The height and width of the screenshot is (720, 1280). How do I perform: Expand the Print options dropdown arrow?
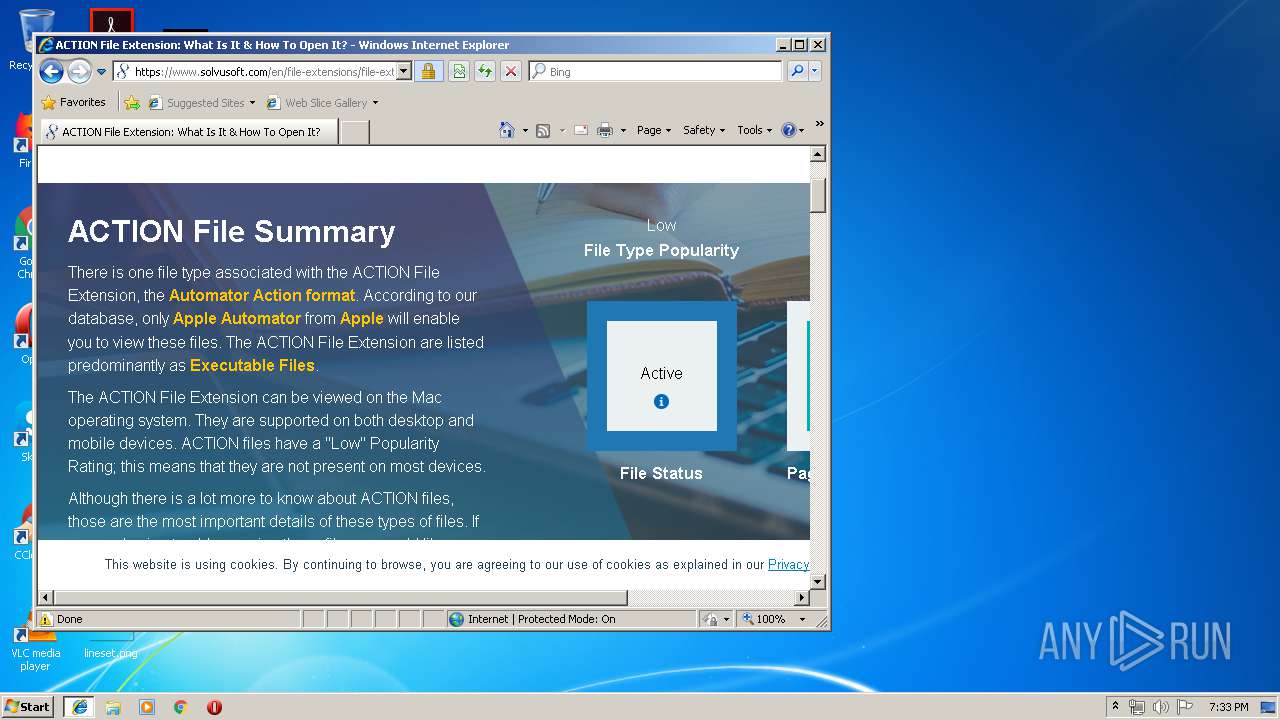[x=623, y=130]
